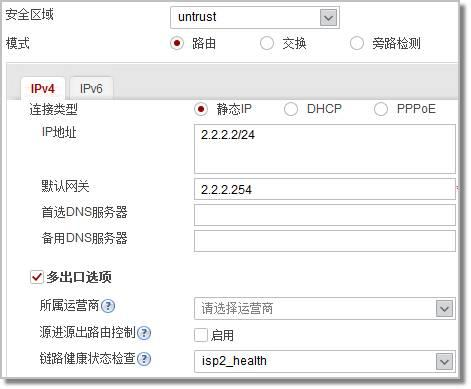471x389 pixels.
Task: Open isp2_health dropdown
Action: coord(325,361)
